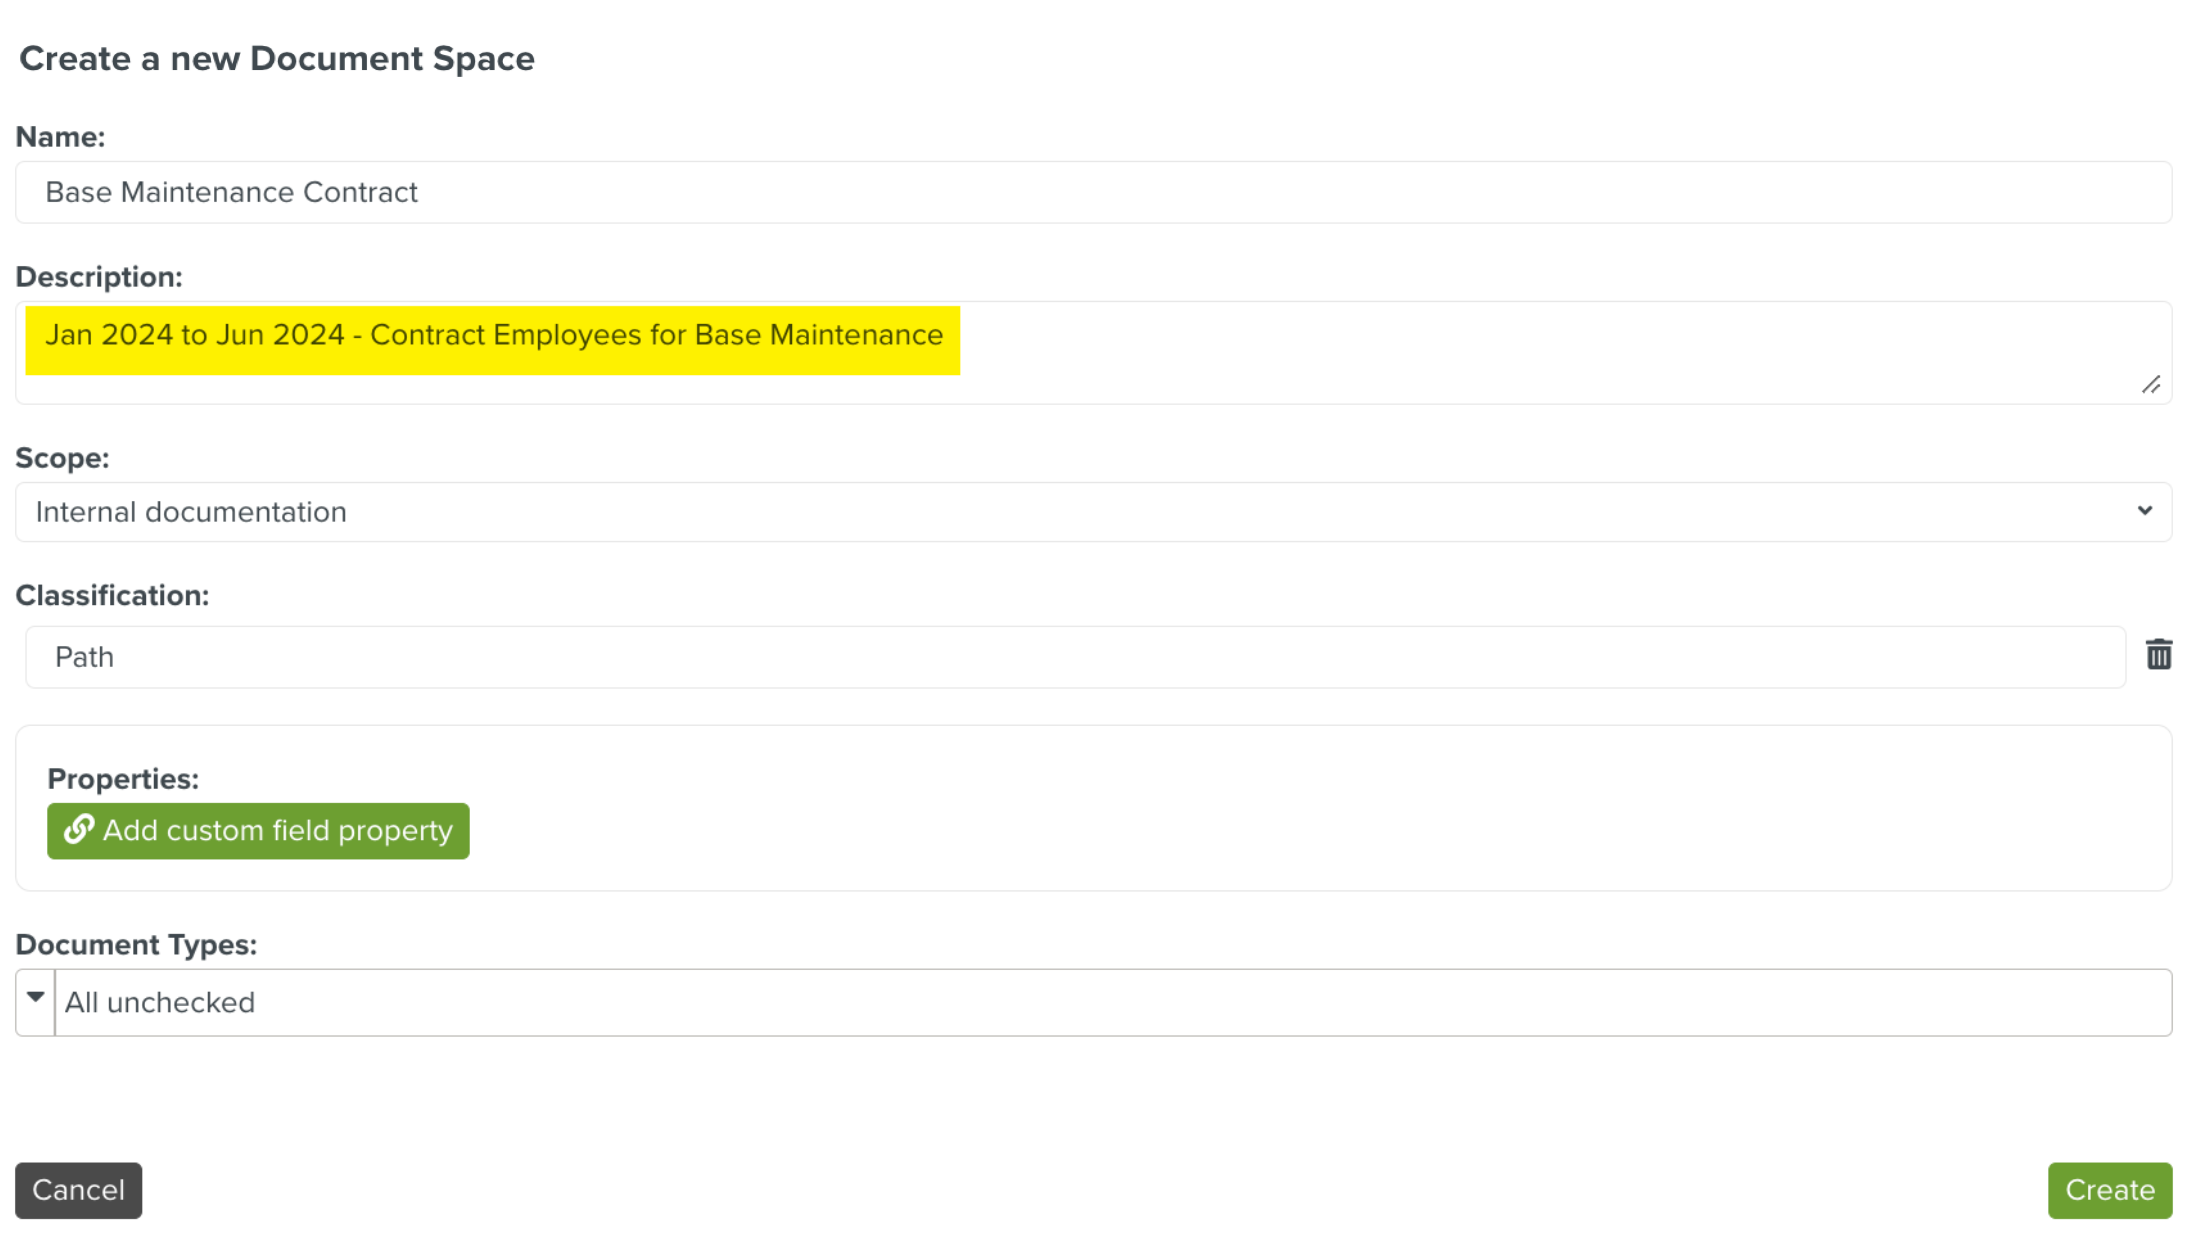Click into the Classification Path field
2190x1238 pixels.
point(1074,657)
